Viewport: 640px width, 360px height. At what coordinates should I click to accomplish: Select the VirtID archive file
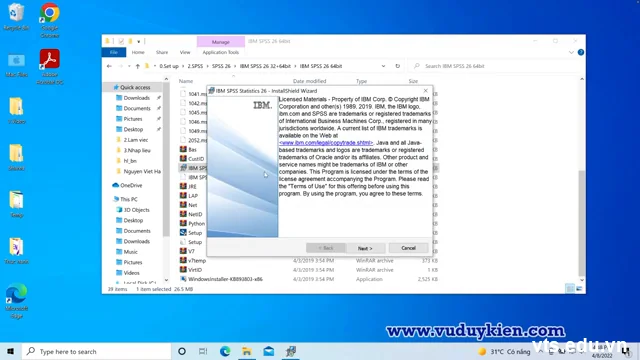[x=195, y=270]
